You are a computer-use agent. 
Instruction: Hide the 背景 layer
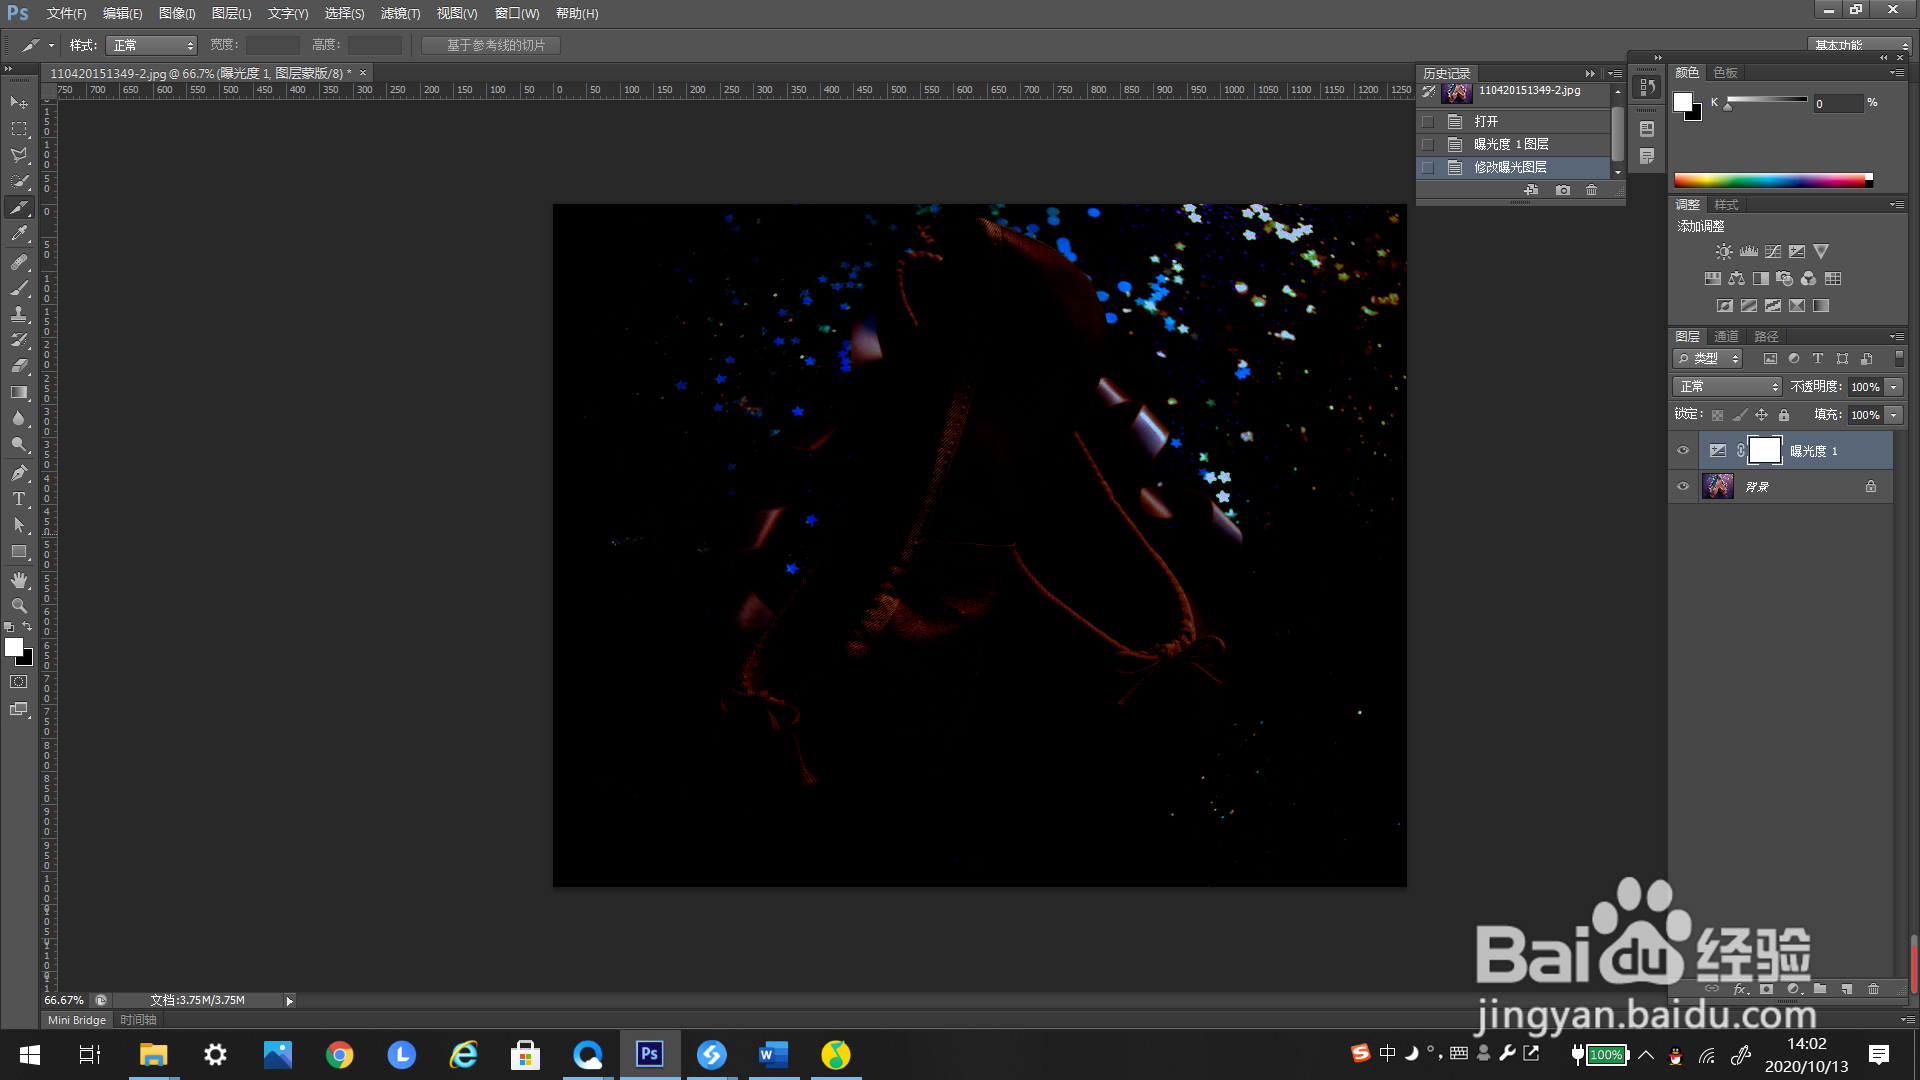[1683, 487]
